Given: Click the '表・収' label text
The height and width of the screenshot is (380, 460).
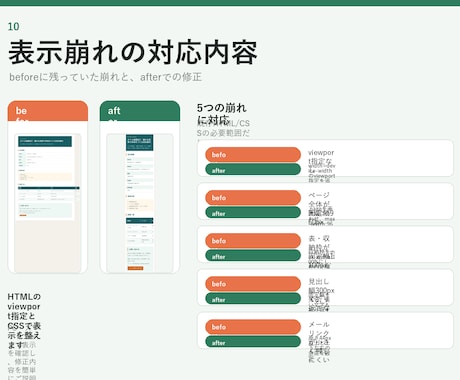Looking at the screenshot, I should [319, 238].
